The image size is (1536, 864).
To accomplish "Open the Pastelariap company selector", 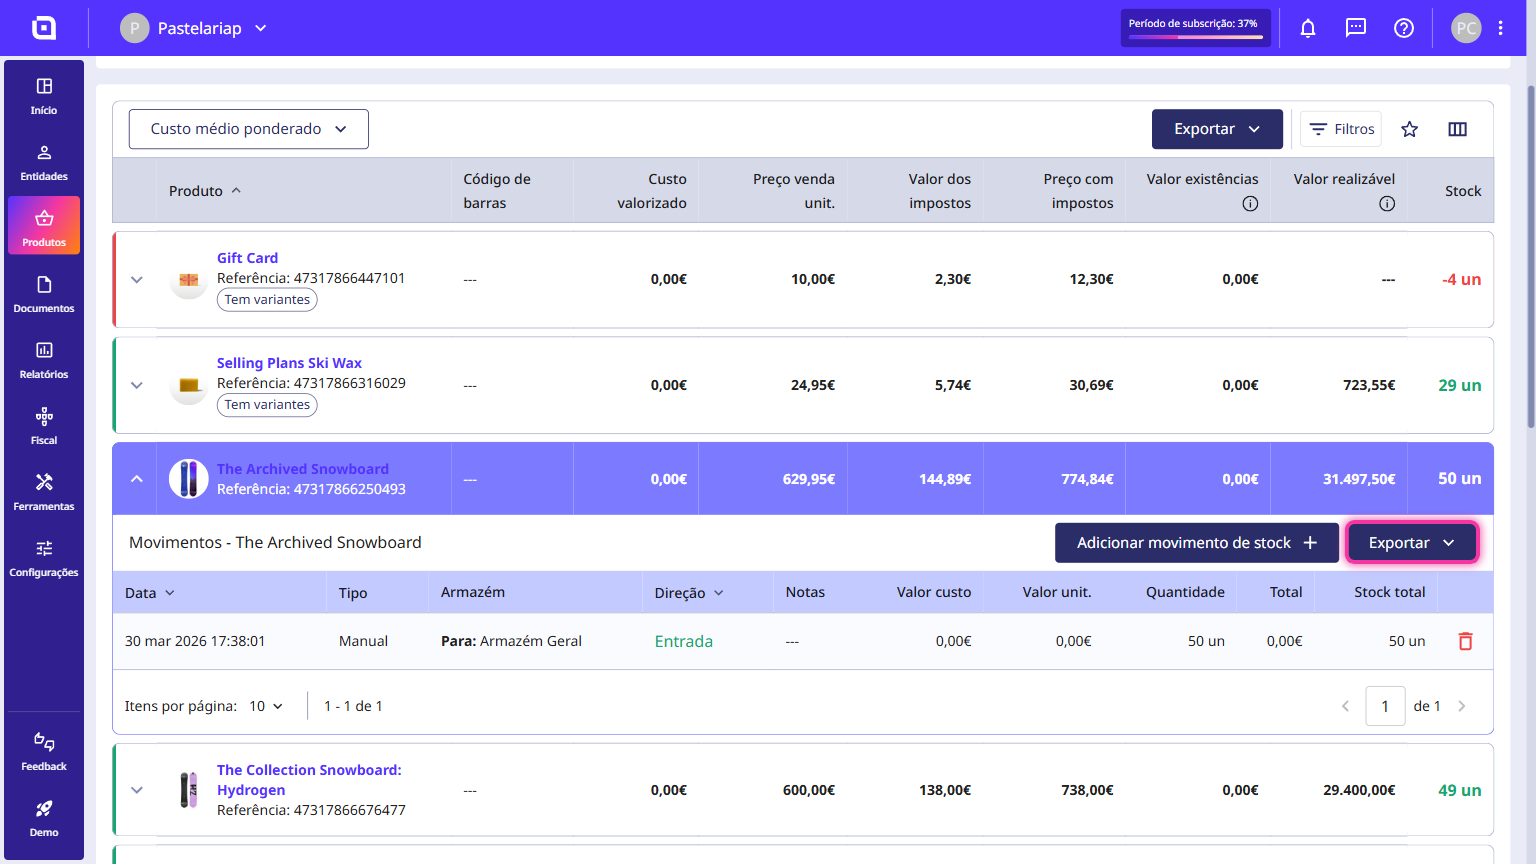I will tap(194, 28).
